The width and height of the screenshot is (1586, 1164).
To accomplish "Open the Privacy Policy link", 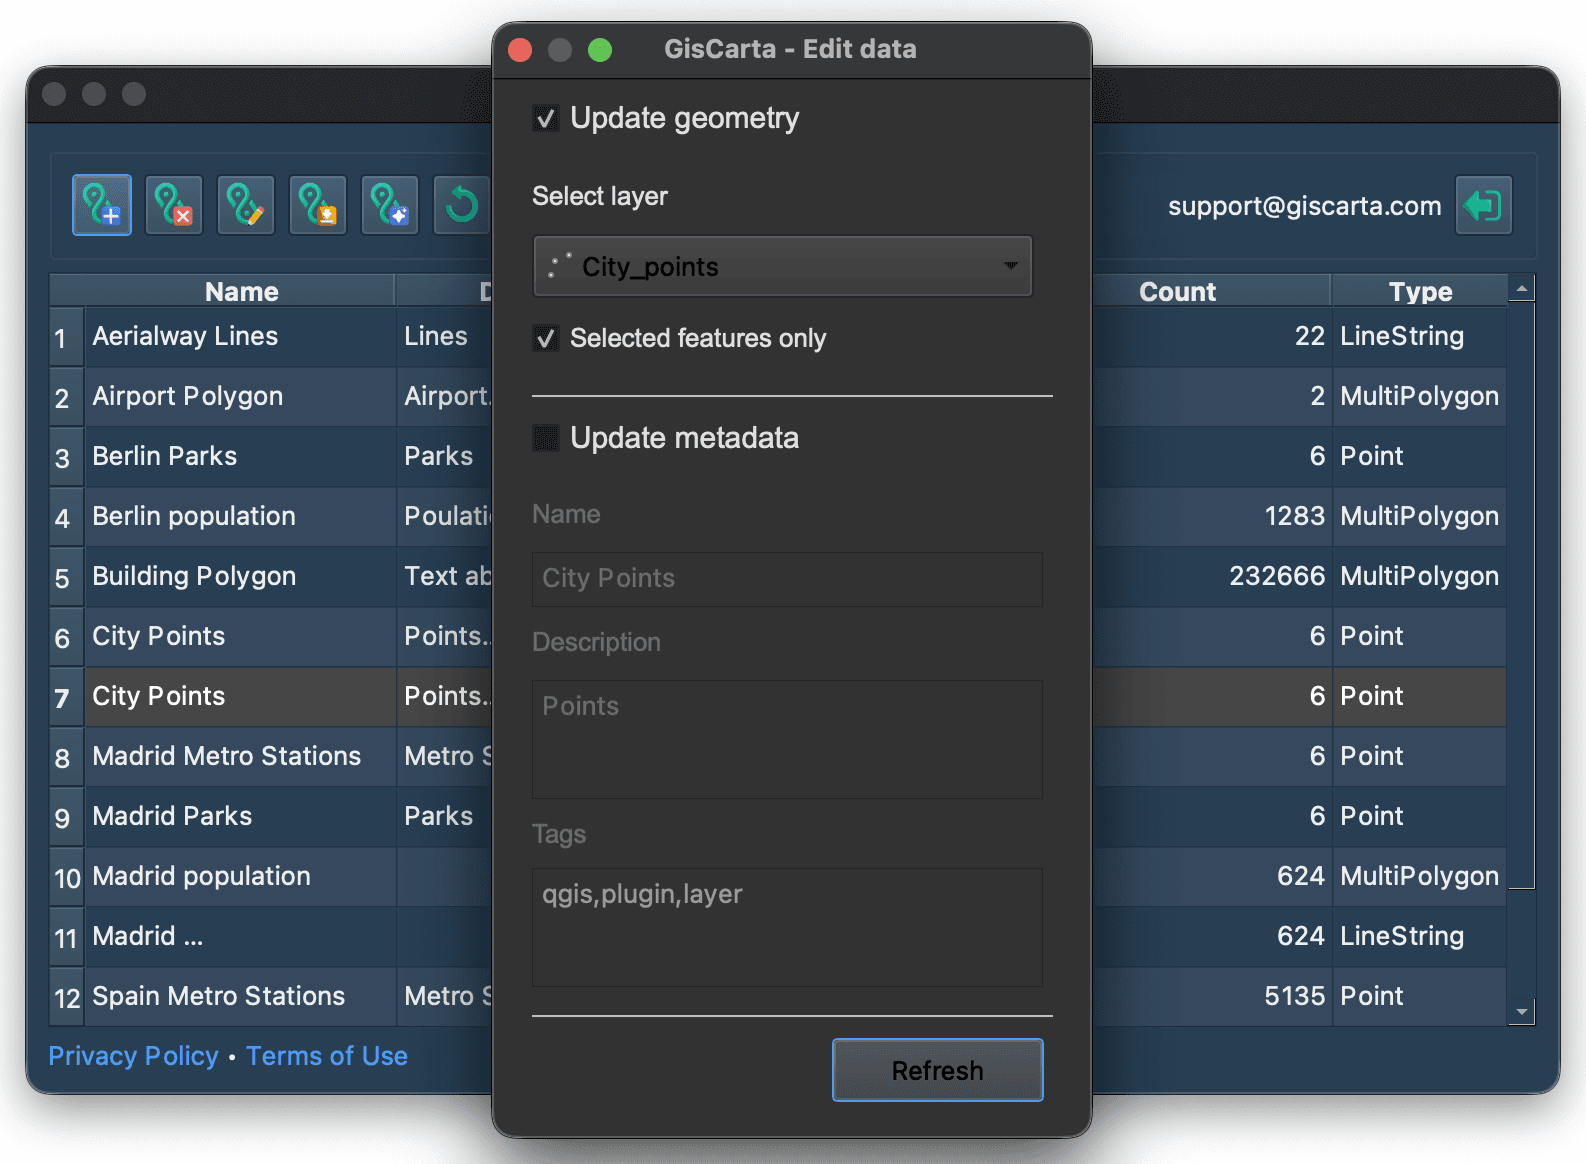I will point(133,1056).
